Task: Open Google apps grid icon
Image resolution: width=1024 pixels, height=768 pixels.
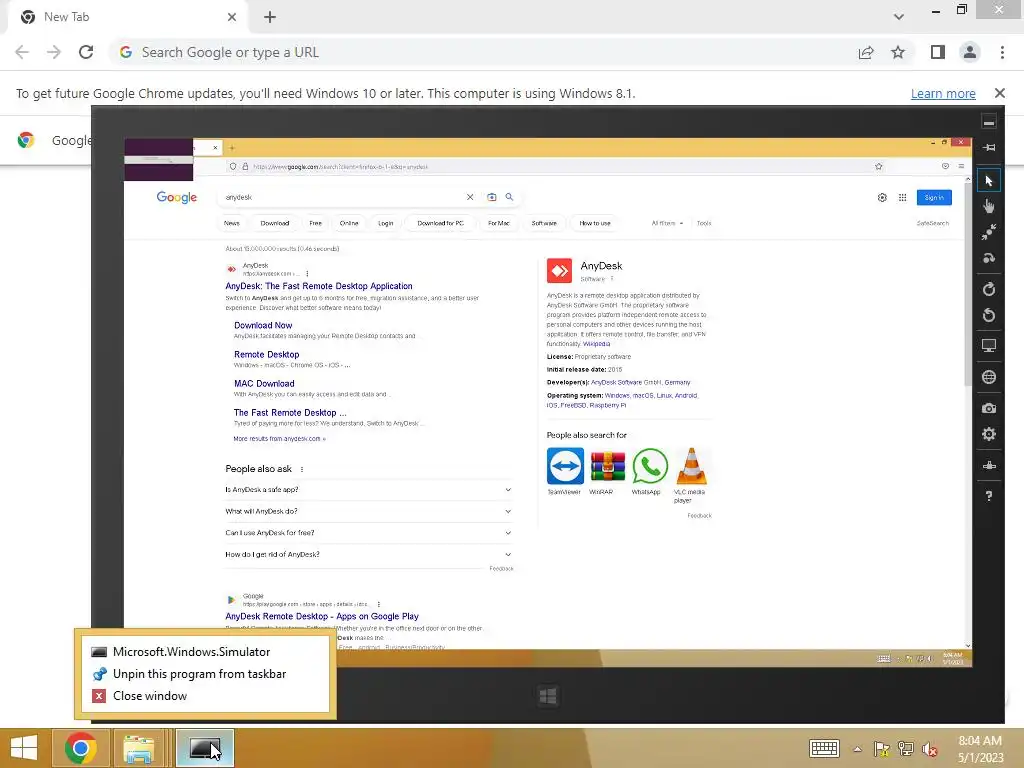Action: coord(903,197)
